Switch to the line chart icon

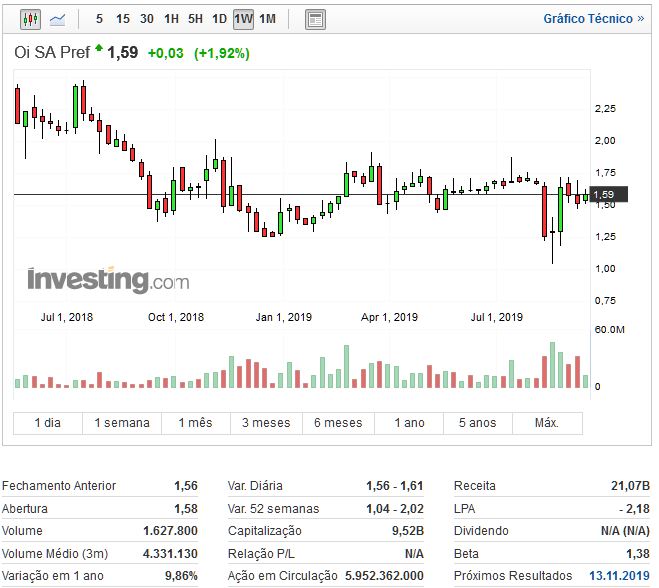(57, 19)
